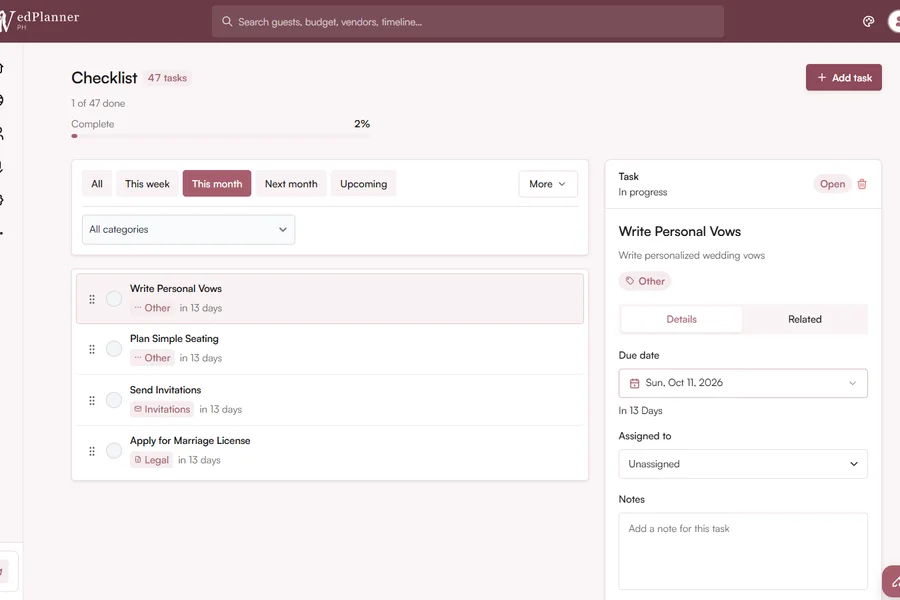Select the Plan Simple Seating task title
The image size is (900, 600).
point(174,339)
